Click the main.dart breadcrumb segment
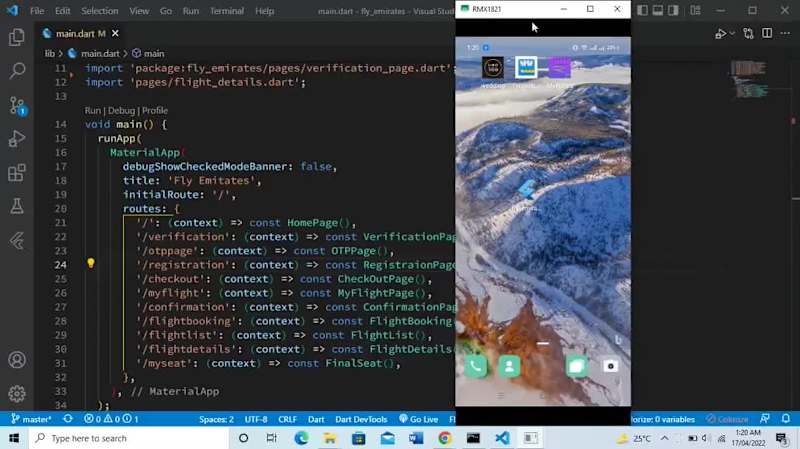 100,54
